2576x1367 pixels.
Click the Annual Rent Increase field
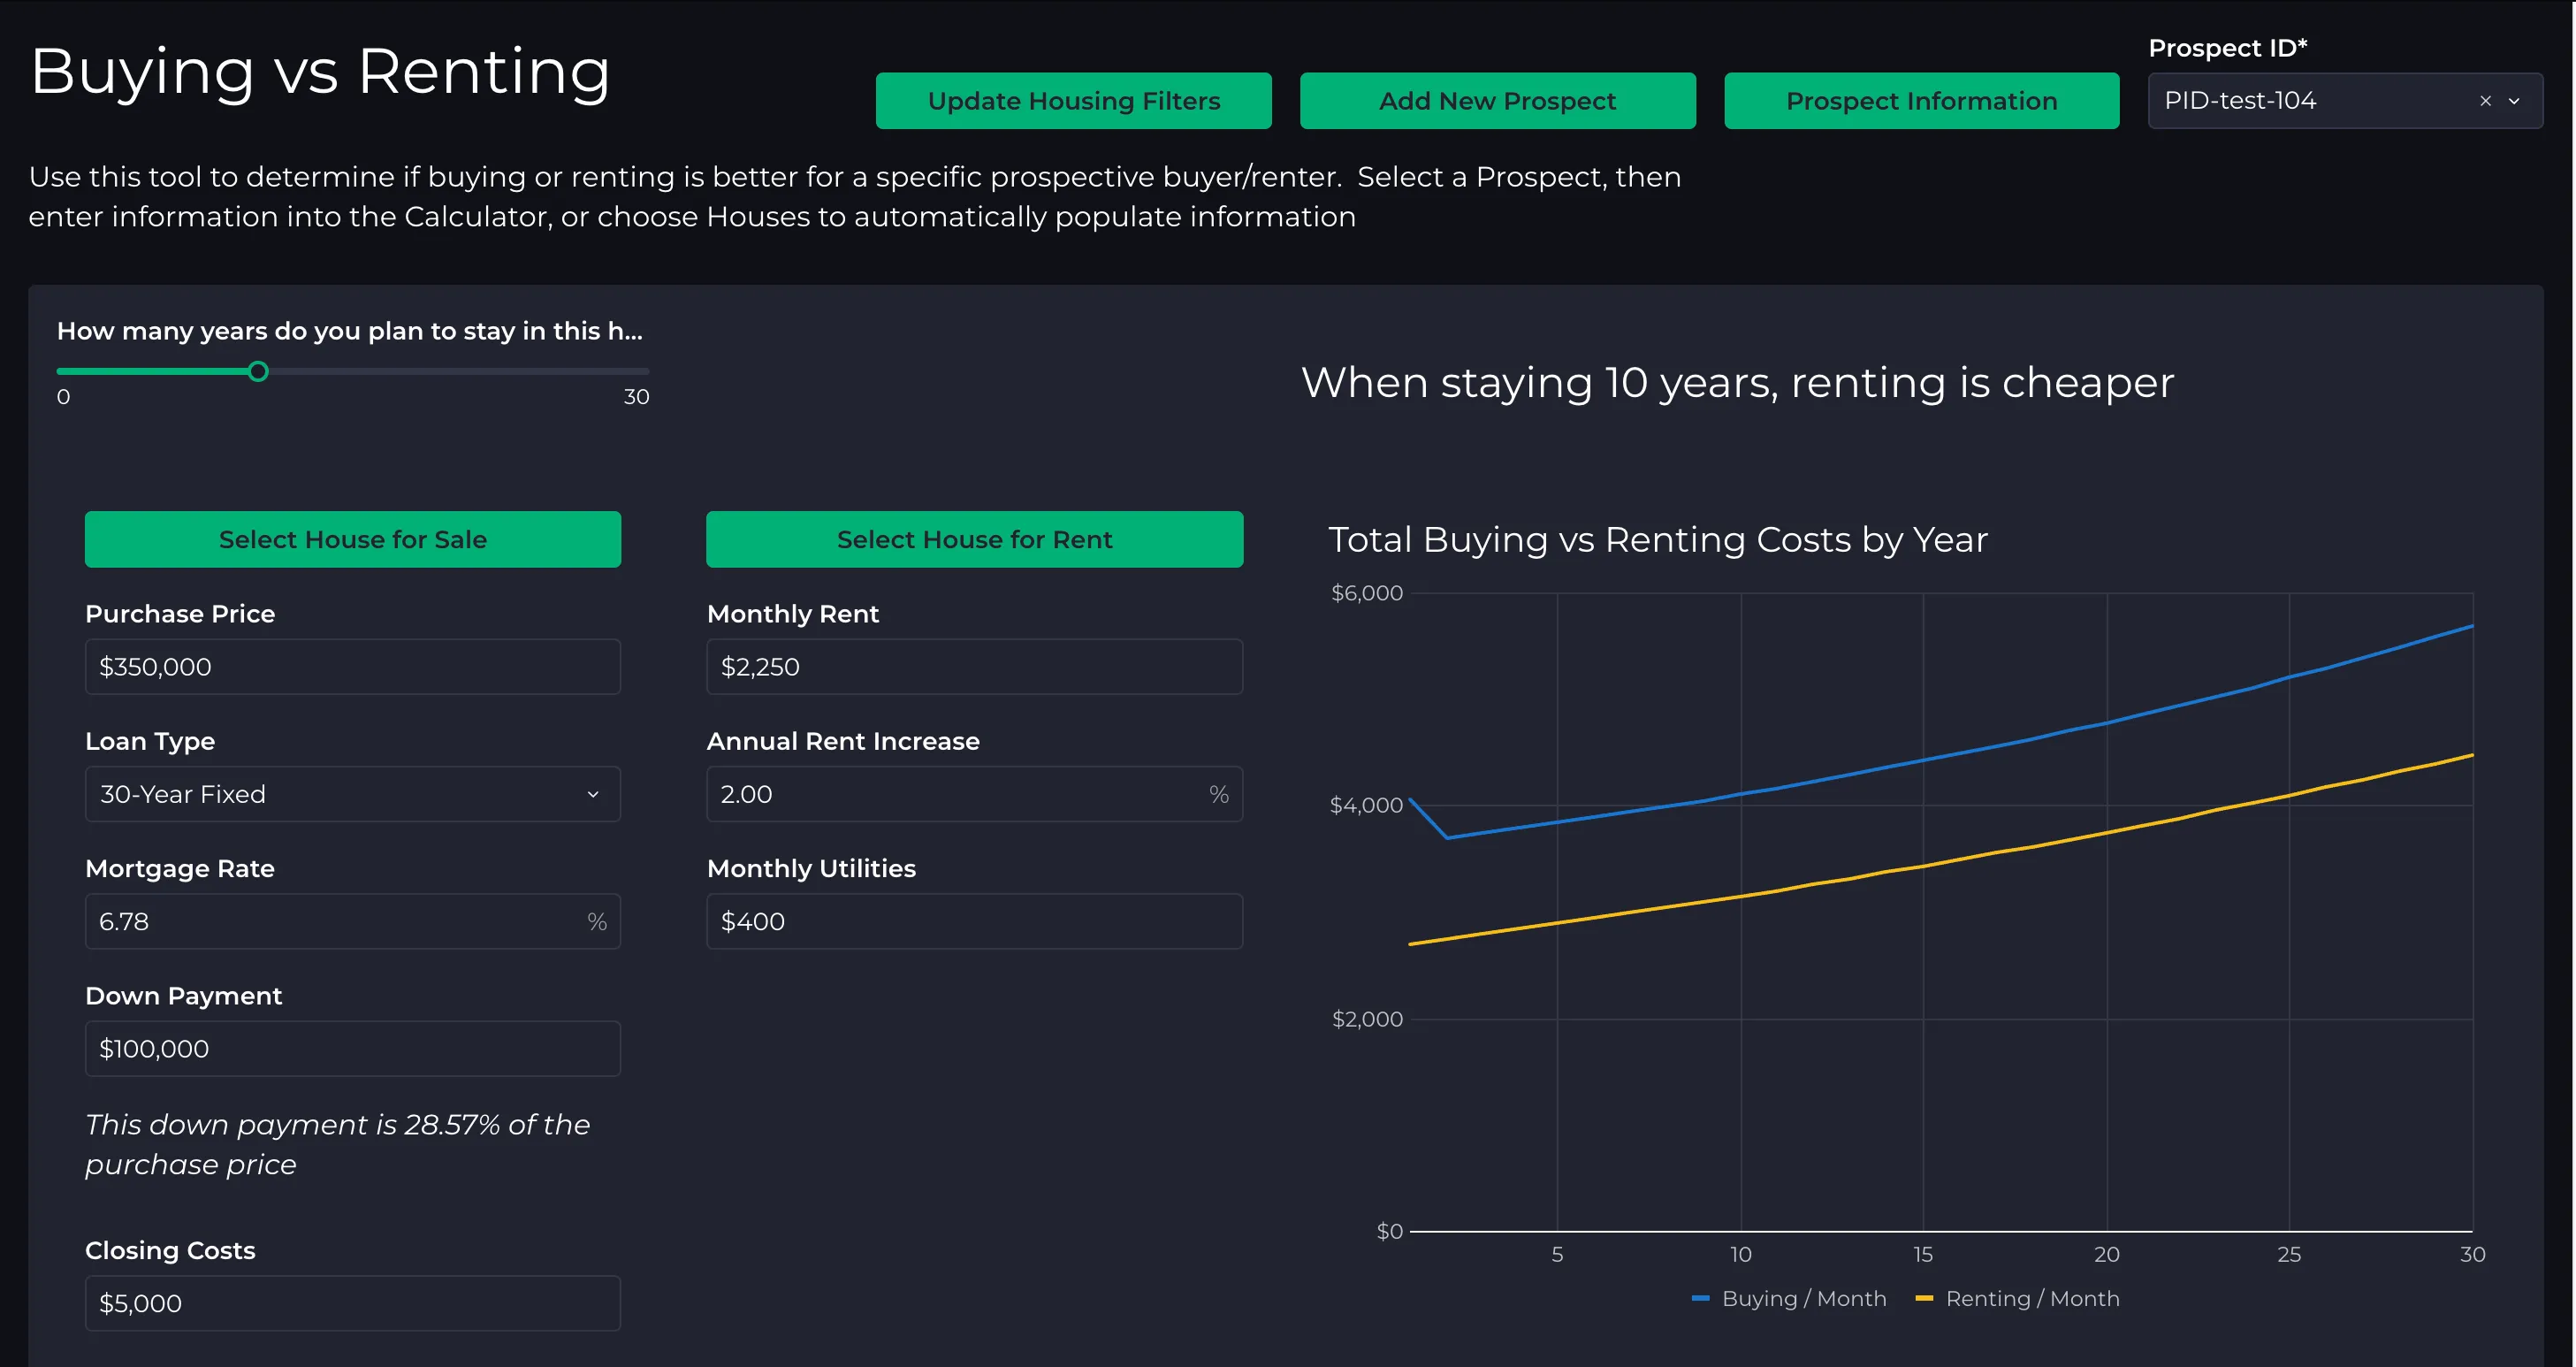pyautogui.click(x=975, y=794)
